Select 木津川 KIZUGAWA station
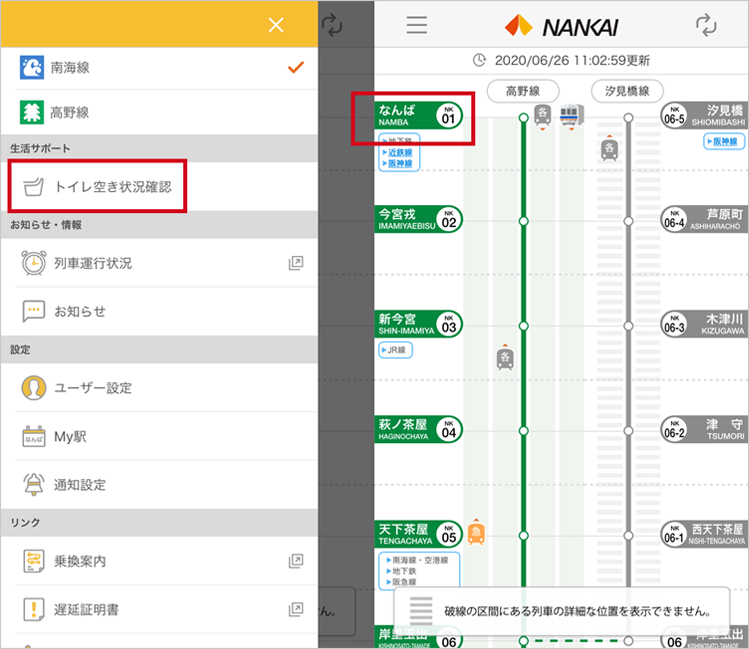This screenshot has height=649, width=749. tap(705, 324)
